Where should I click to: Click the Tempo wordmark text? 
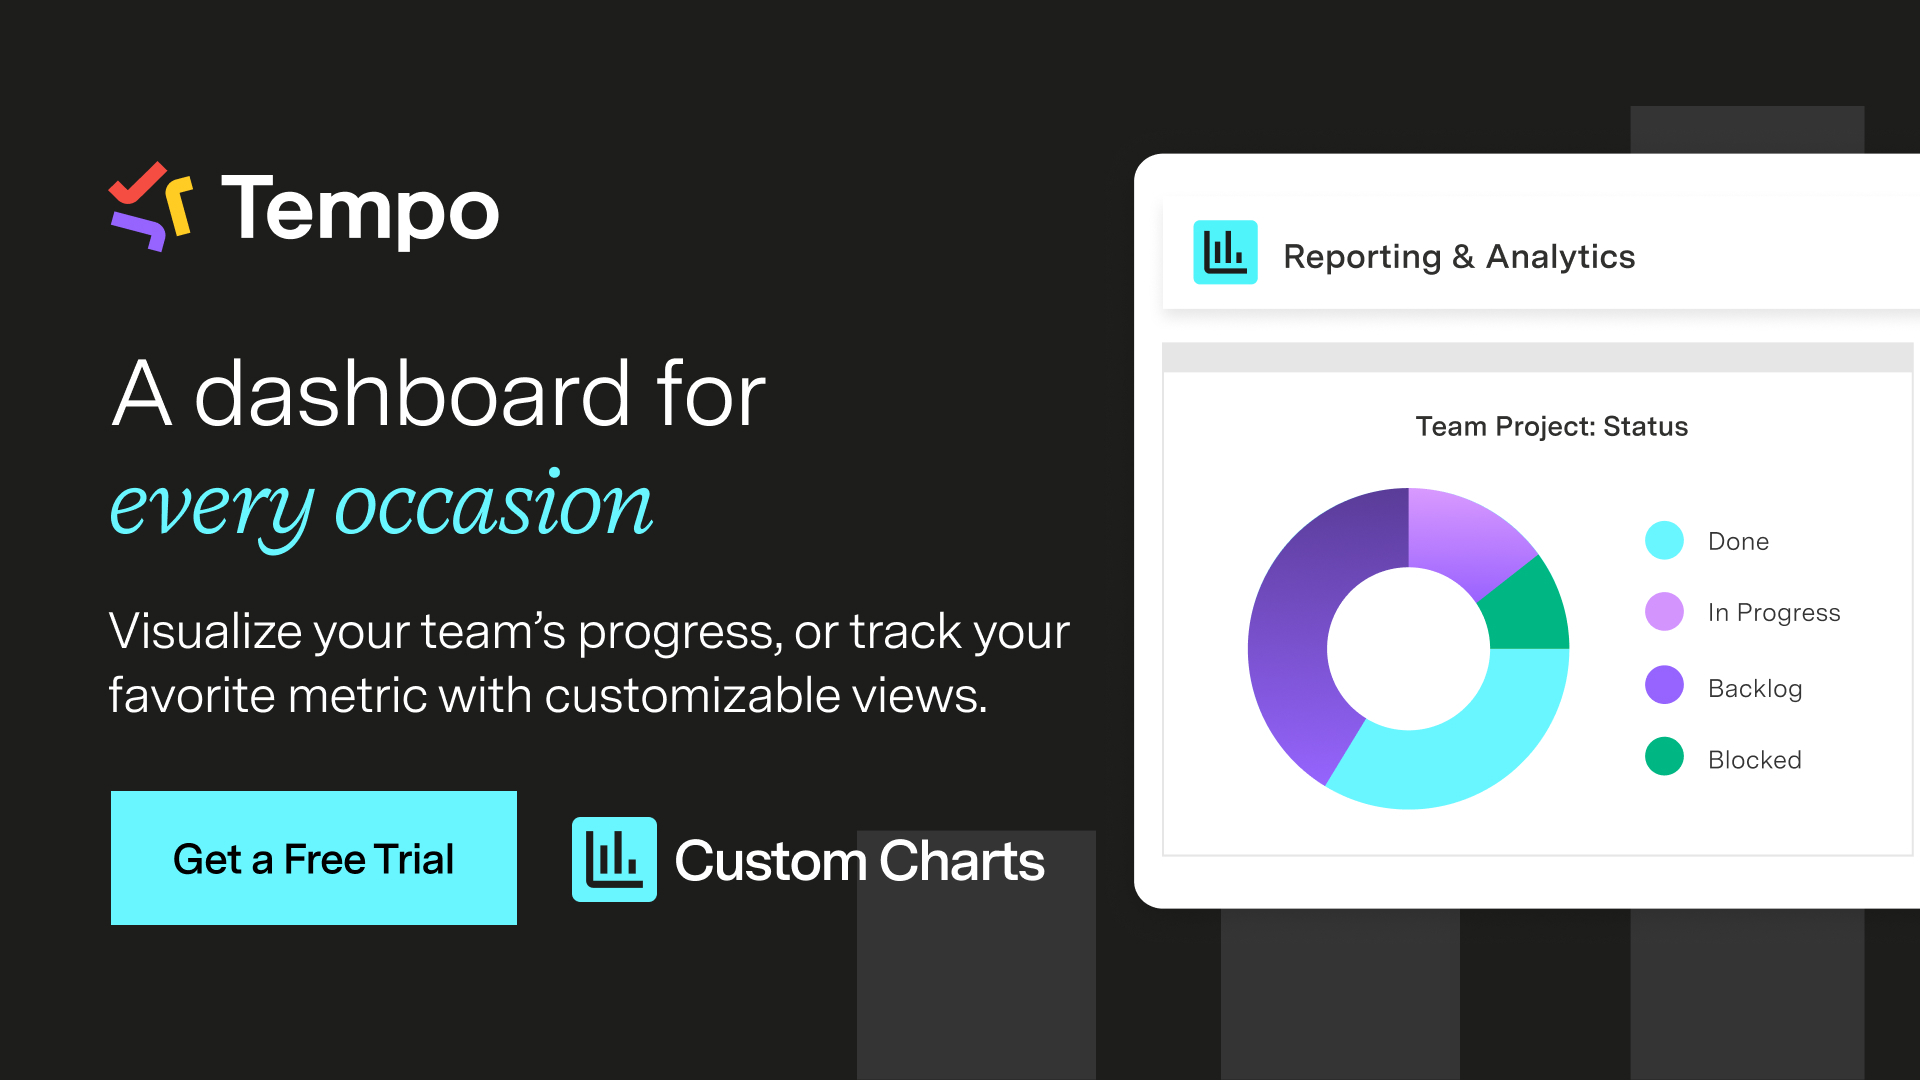360,209
